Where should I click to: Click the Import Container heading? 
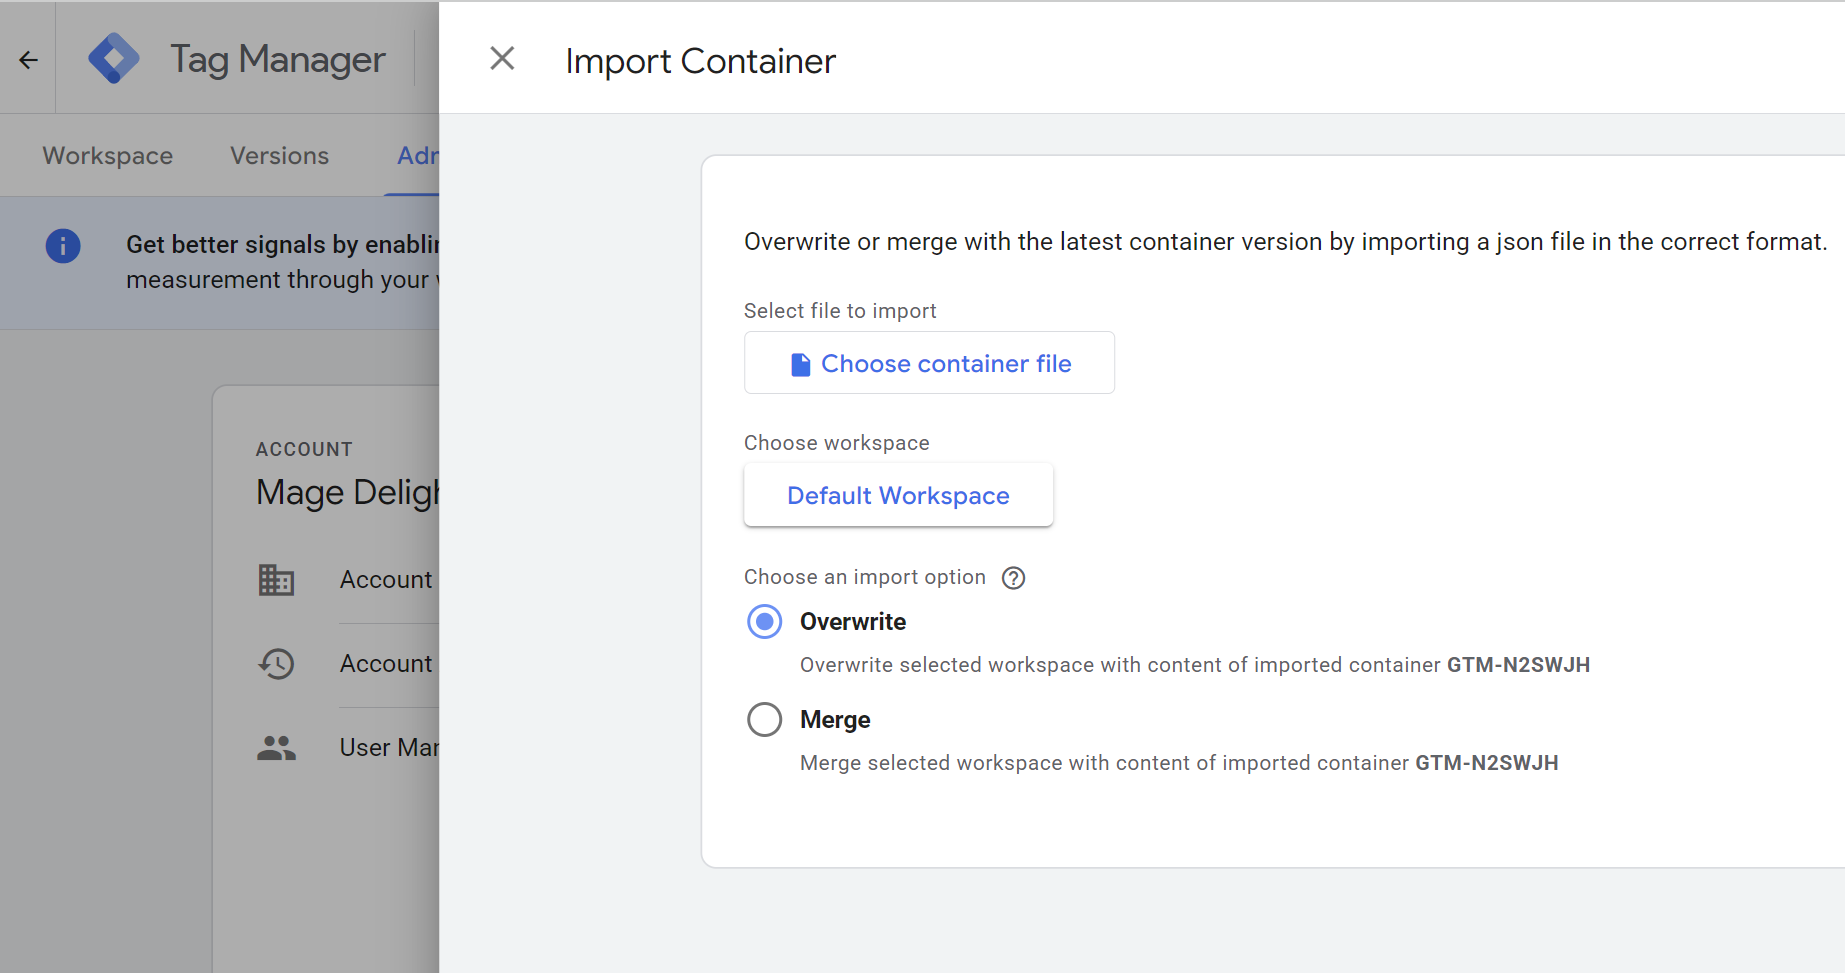(700, 61)
